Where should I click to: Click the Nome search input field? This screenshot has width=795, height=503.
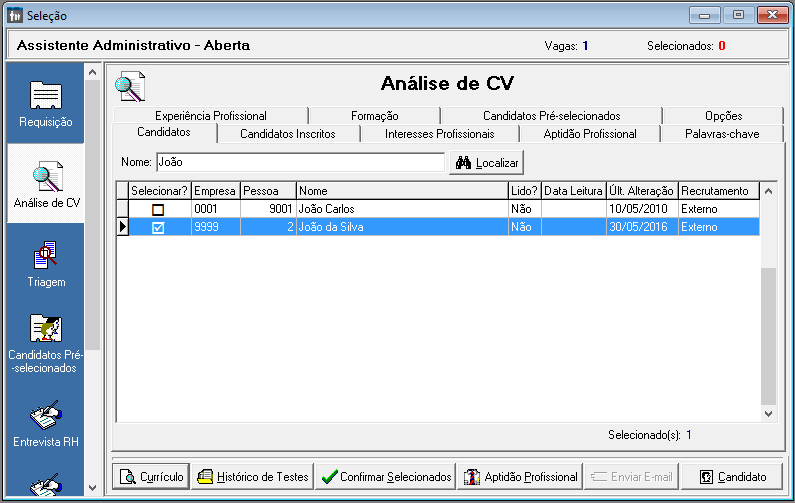299,162
